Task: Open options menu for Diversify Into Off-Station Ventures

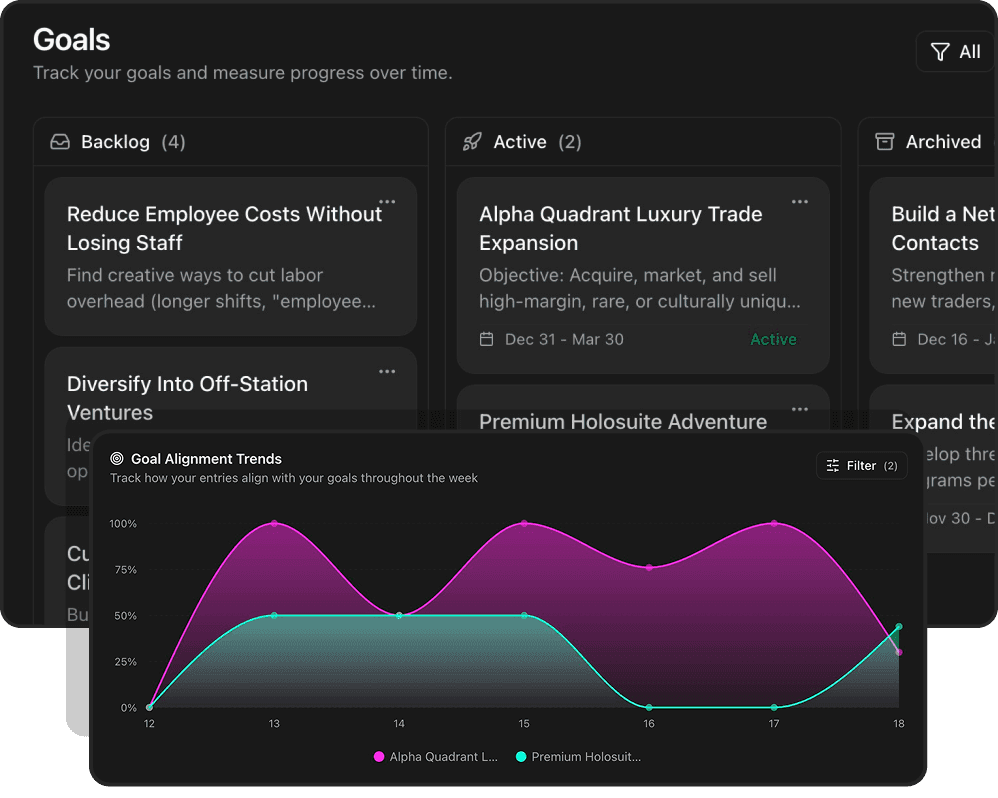Action: (387, 372)
